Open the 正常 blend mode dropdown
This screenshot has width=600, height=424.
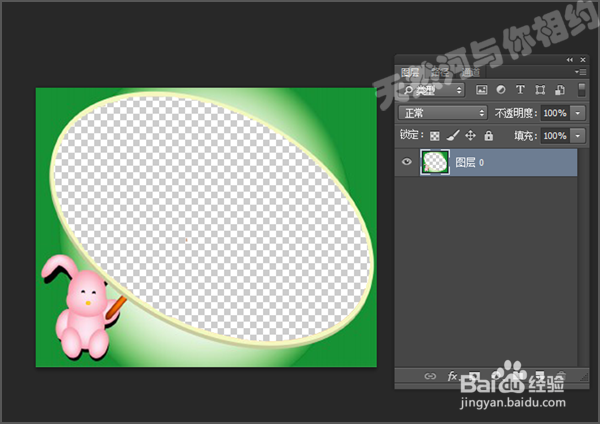coord(443,113)
